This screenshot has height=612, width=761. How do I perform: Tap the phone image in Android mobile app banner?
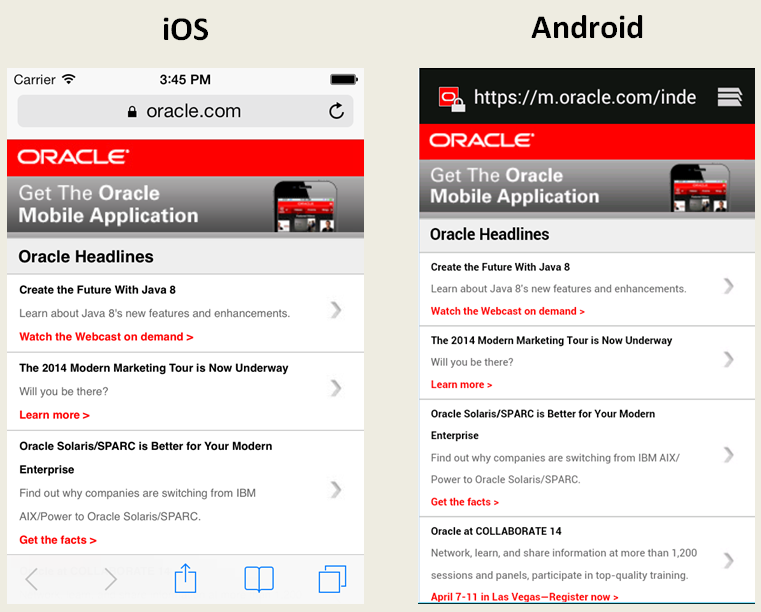(699, 188)
